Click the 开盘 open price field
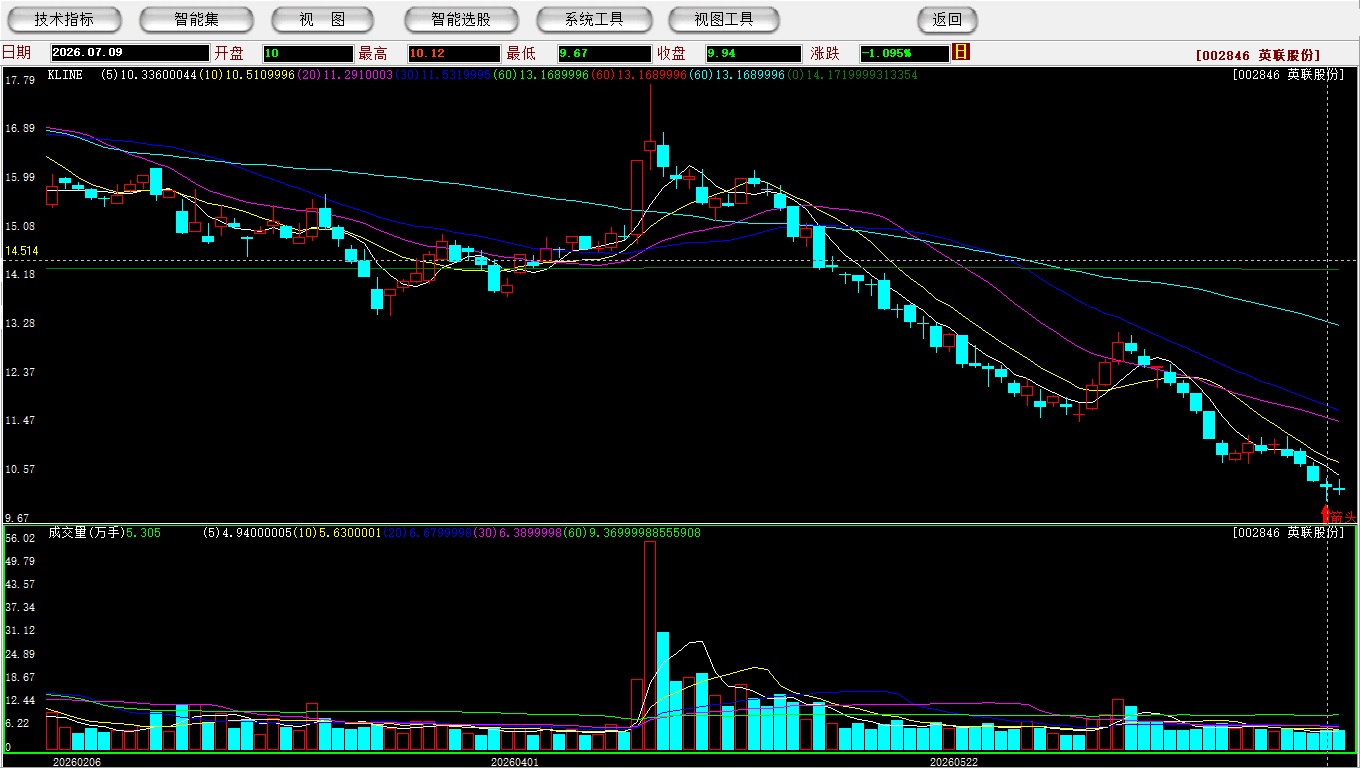Screen dimensions: 1360x768 (308, 53)
